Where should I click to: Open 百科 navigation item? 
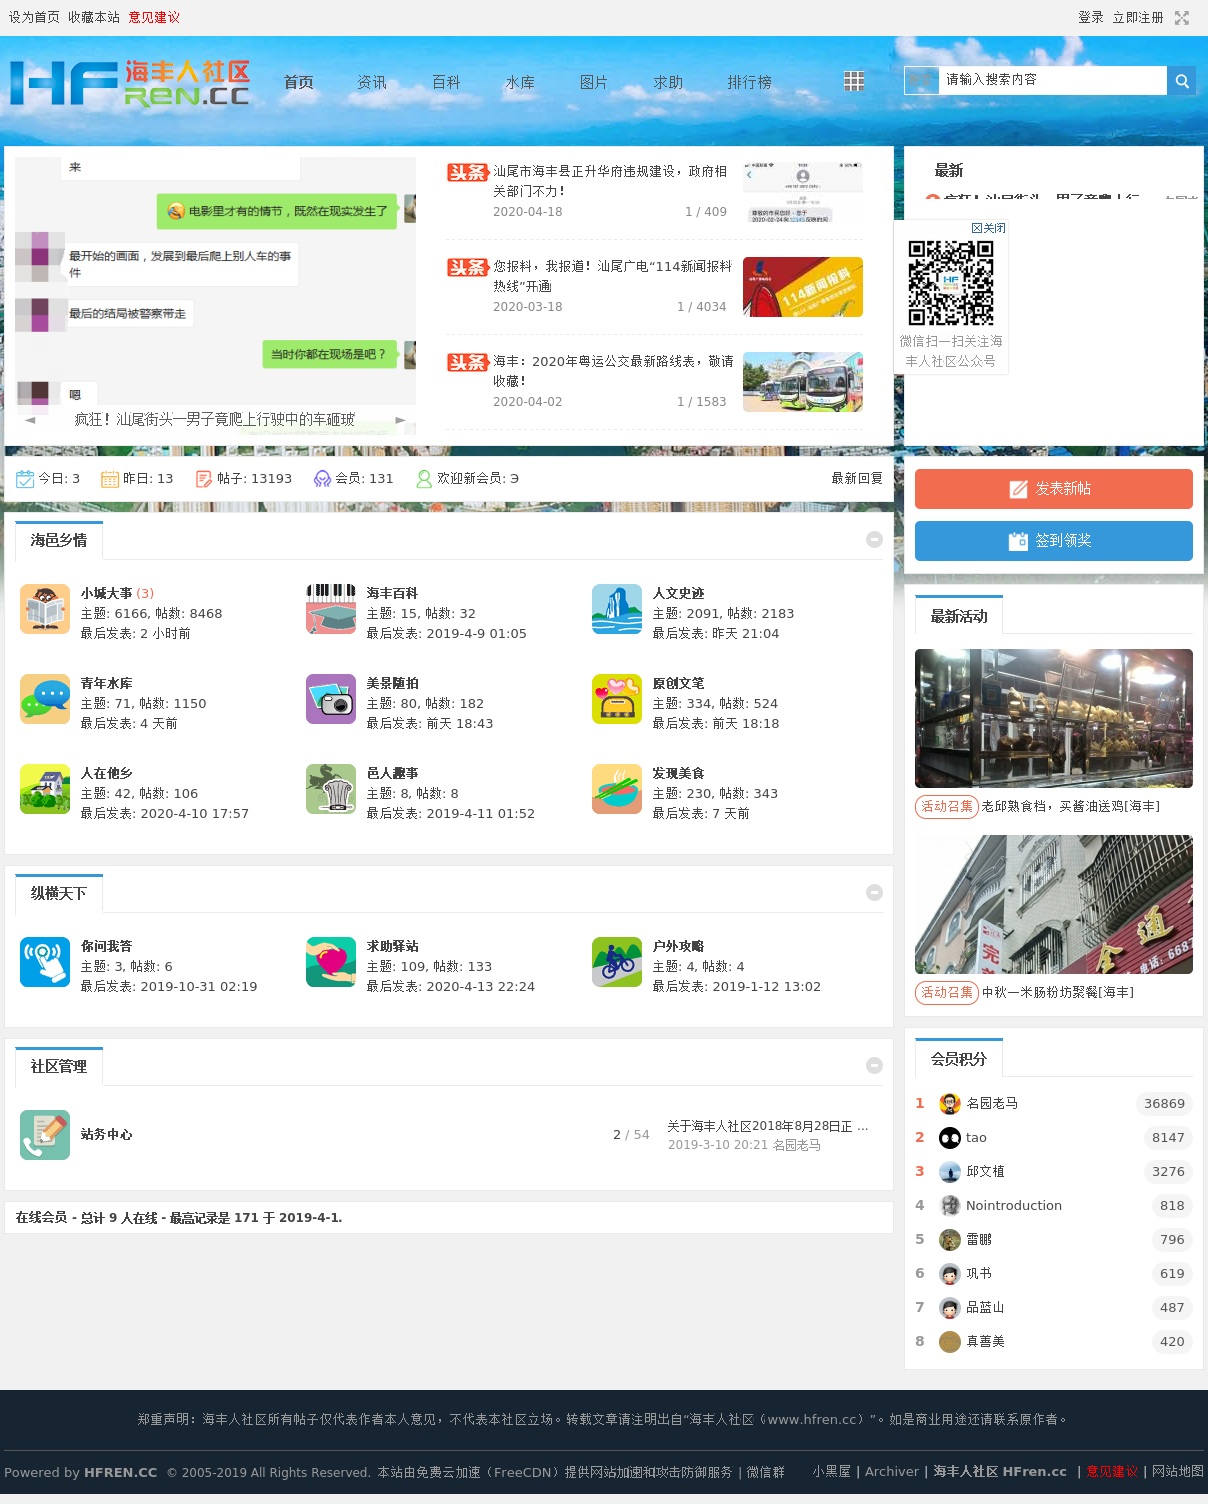(446, 82)
